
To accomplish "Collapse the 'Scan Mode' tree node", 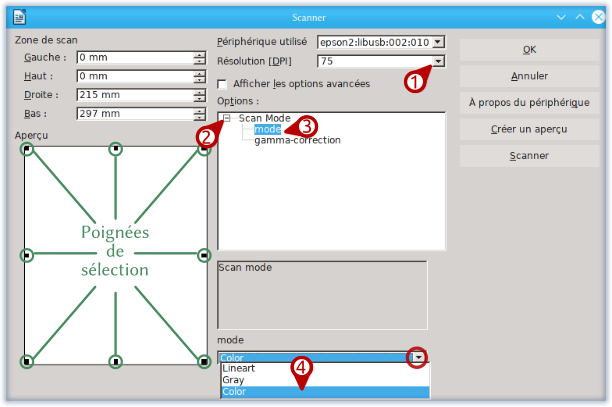I will [227, 118].
